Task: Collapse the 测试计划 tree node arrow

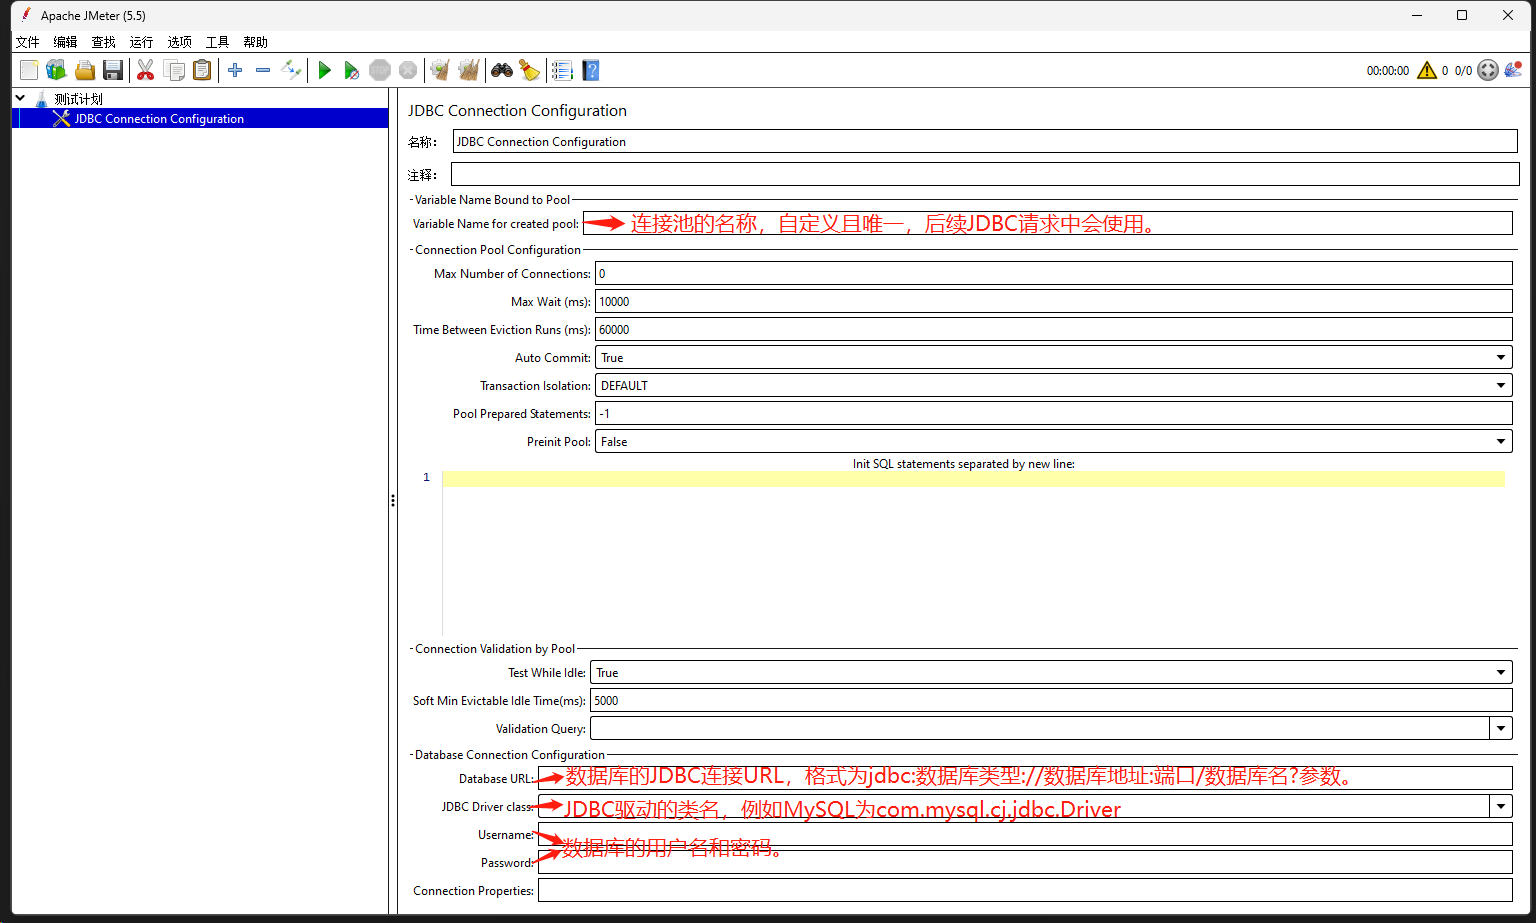Action: [20, 98]
